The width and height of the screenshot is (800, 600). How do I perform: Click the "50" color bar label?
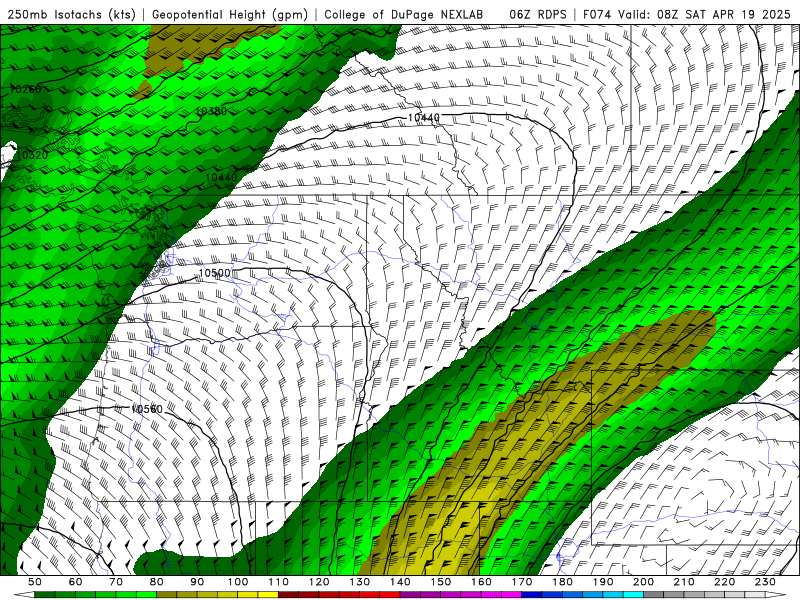pos(35,582)
